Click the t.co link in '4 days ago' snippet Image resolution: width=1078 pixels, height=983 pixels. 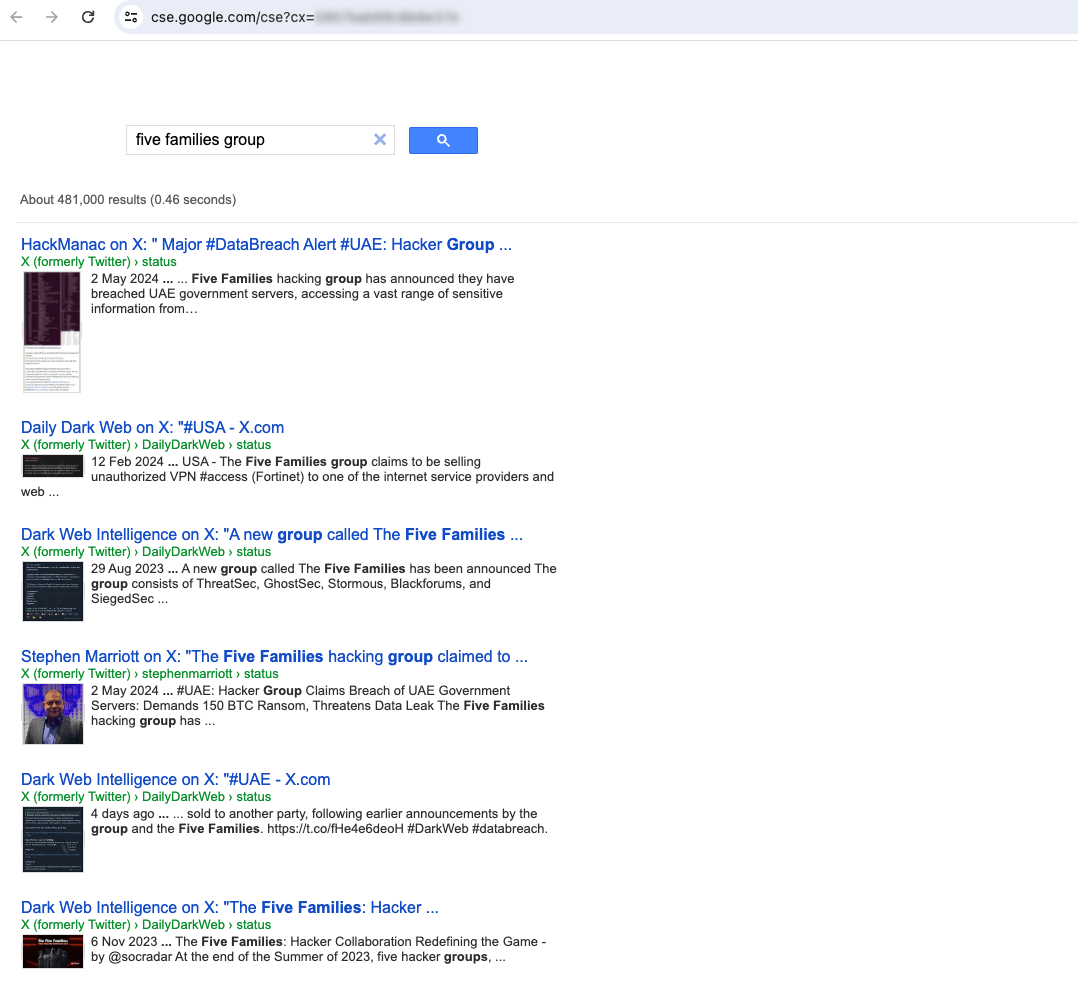point(335,828)
